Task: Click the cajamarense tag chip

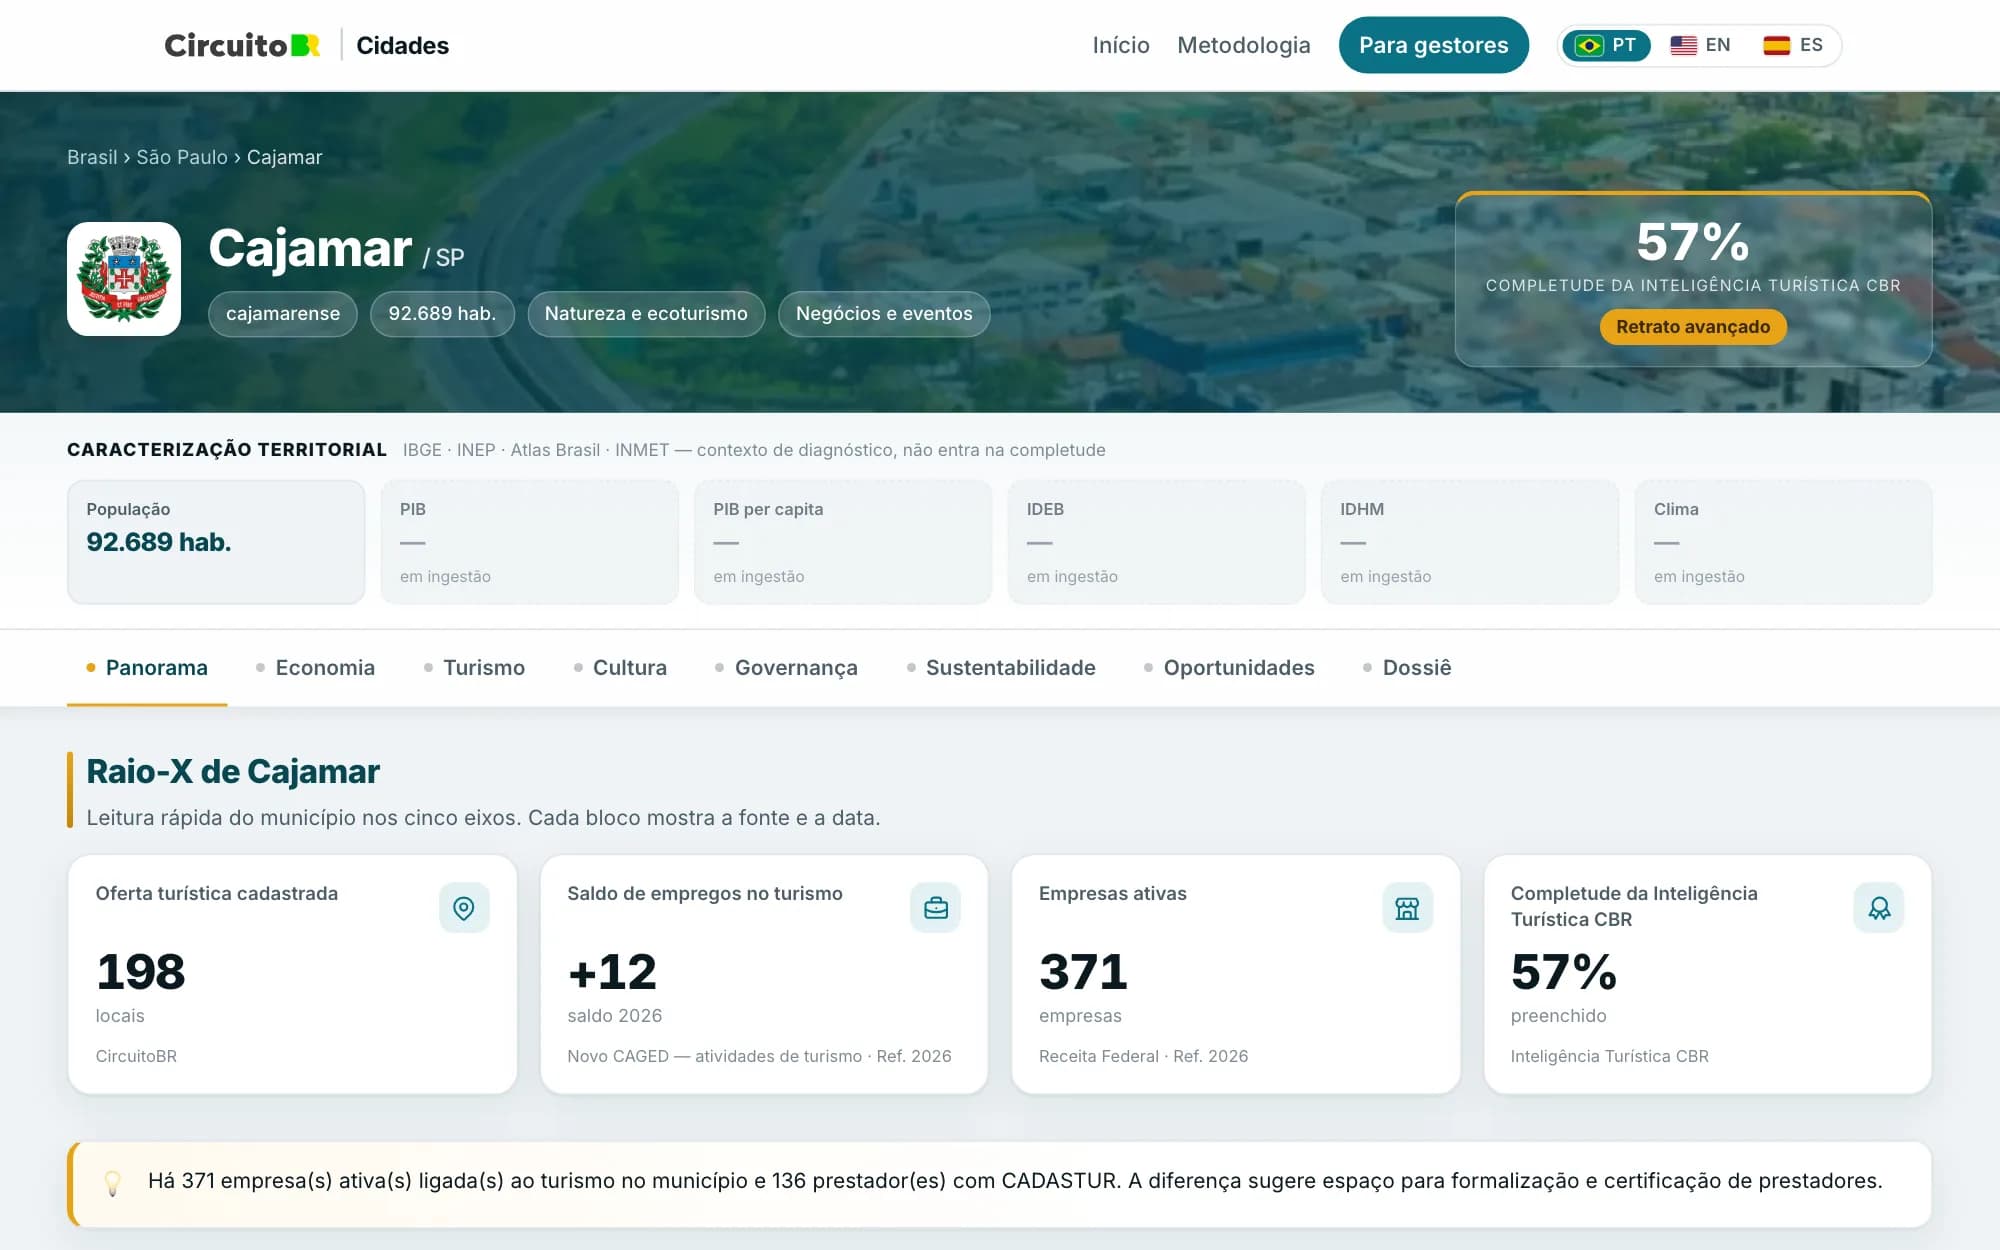Action: pyautogui.click(x=283, y=314)
